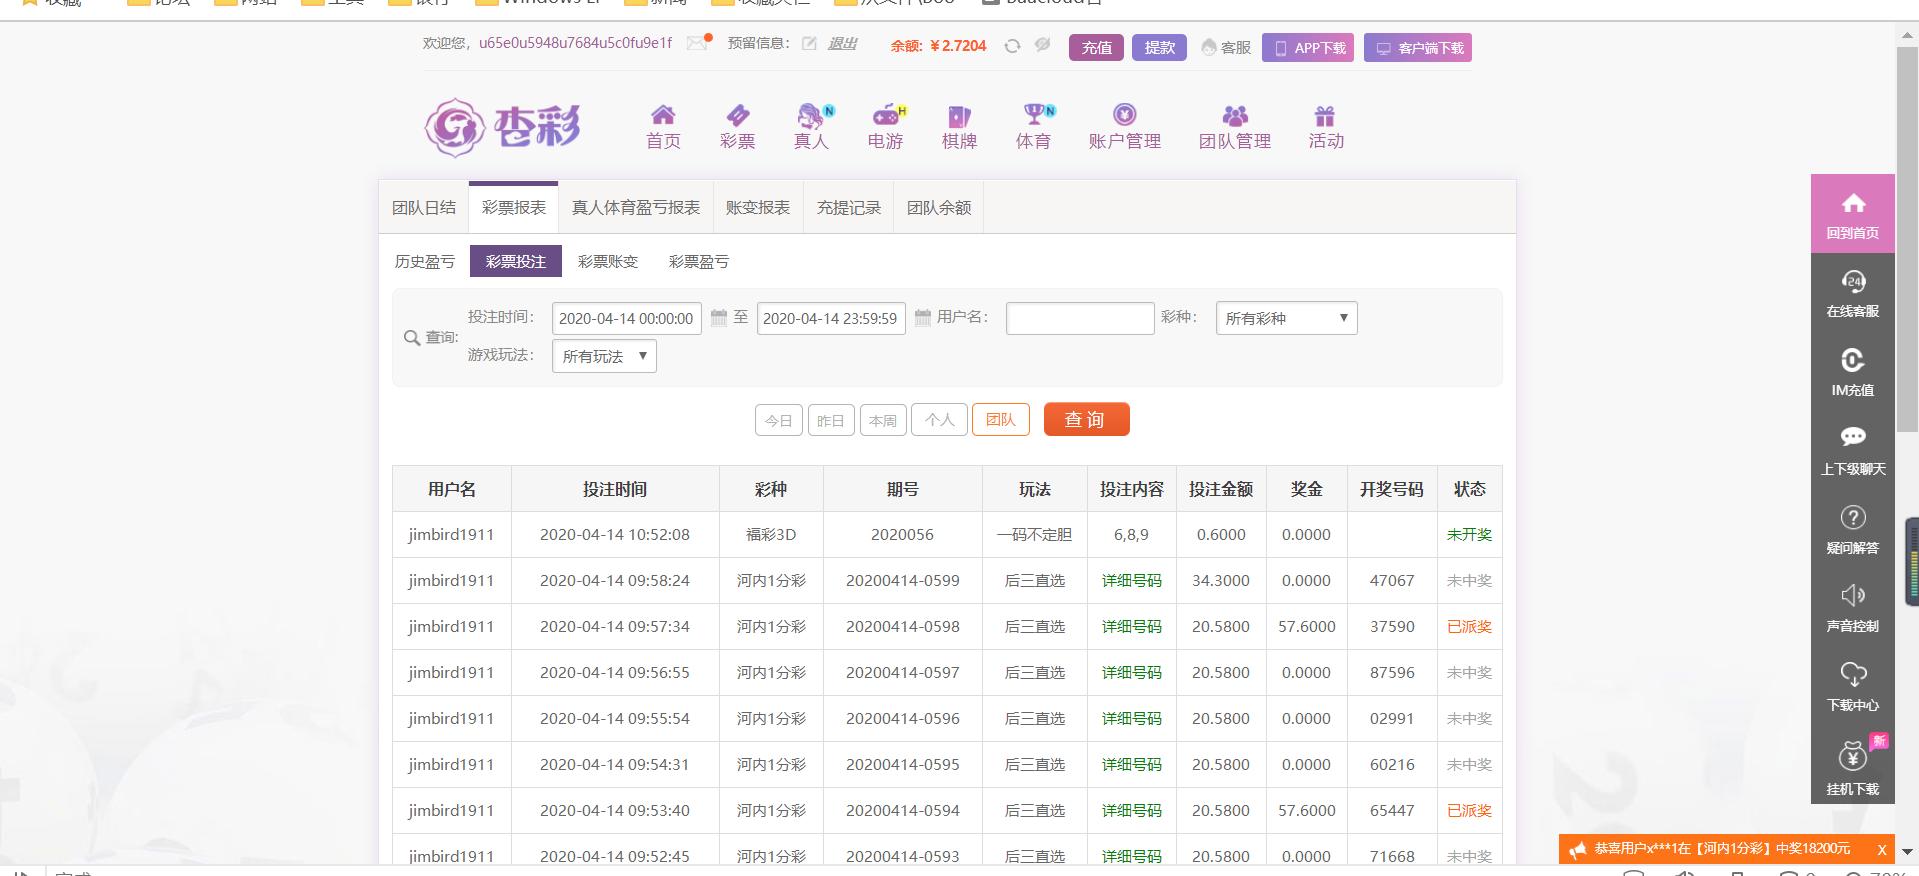The height and width of the screenshot is (876, 1919).
Task: Open 客服 customer service in the top bar
Action: click(x=1226, y=47)
